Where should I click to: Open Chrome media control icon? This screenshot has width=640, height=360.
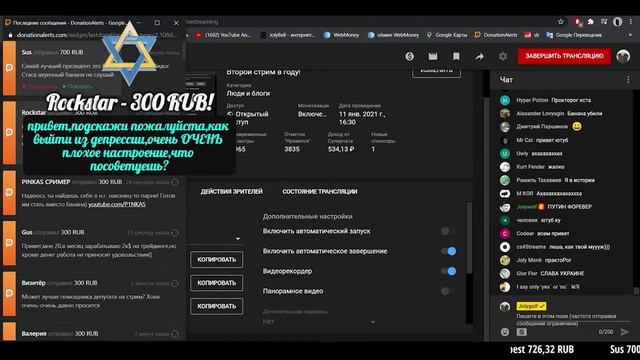coord(604,22)
